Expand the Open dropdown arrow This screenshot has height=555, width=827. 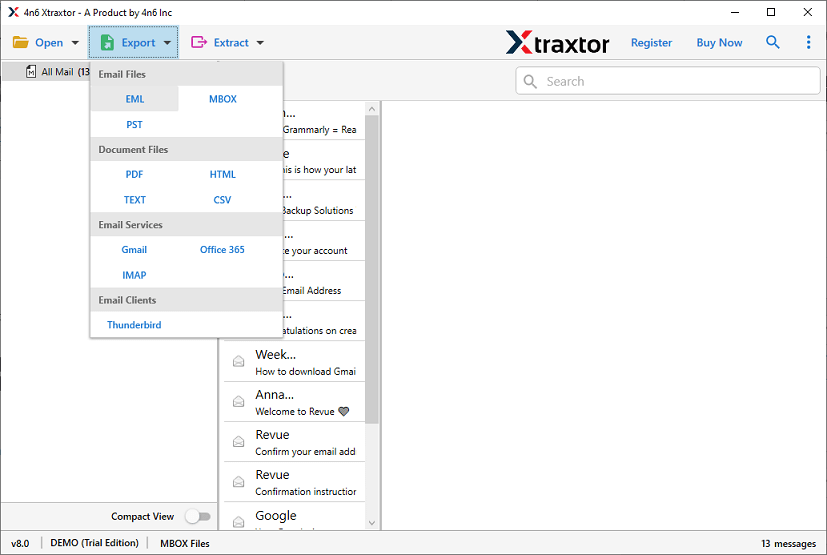click(75, 43)
